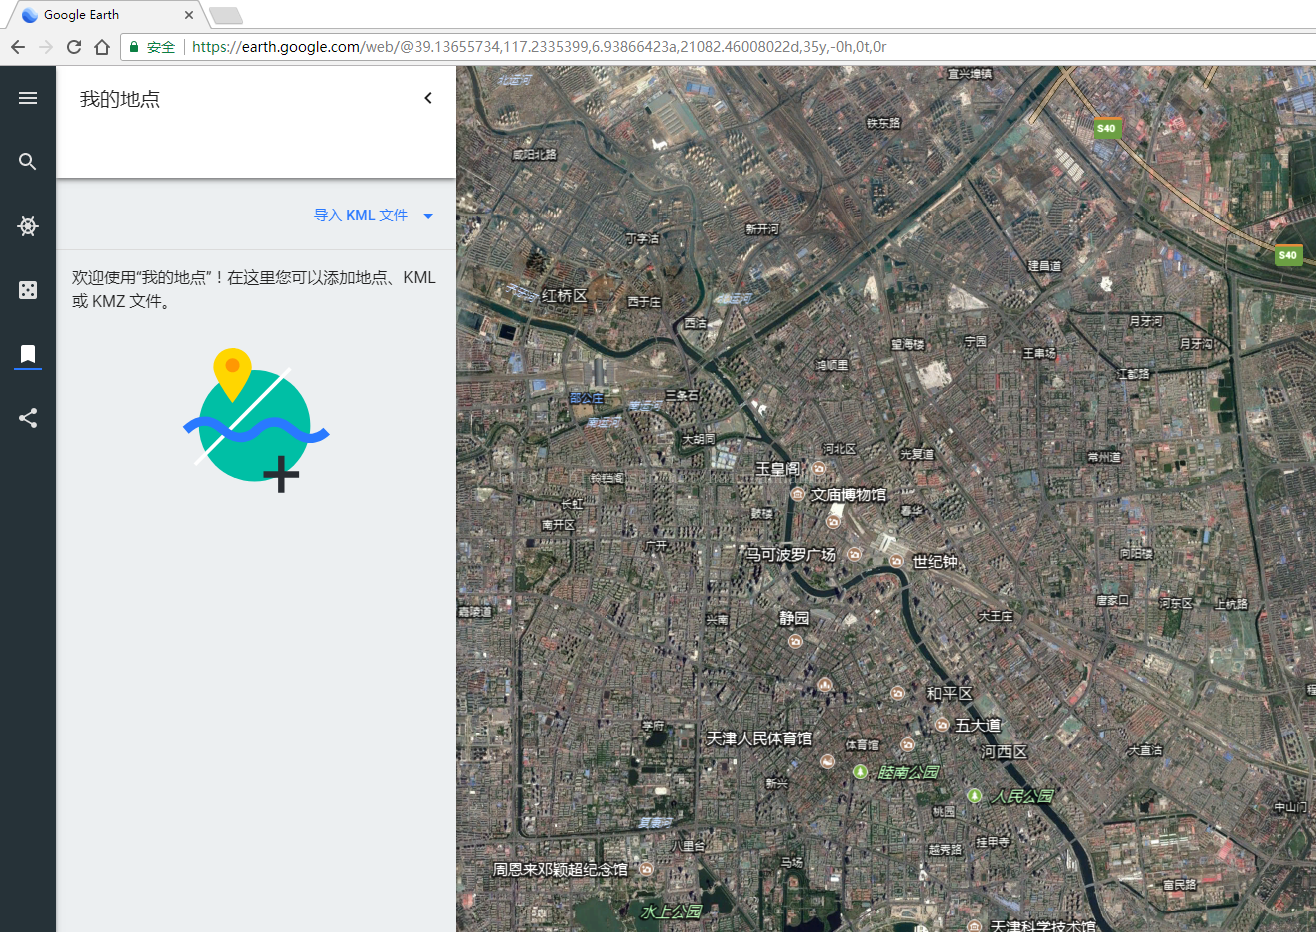Click the 水上公园 park label
This screenshot has width=1316, height=932.
coord(672,911)
